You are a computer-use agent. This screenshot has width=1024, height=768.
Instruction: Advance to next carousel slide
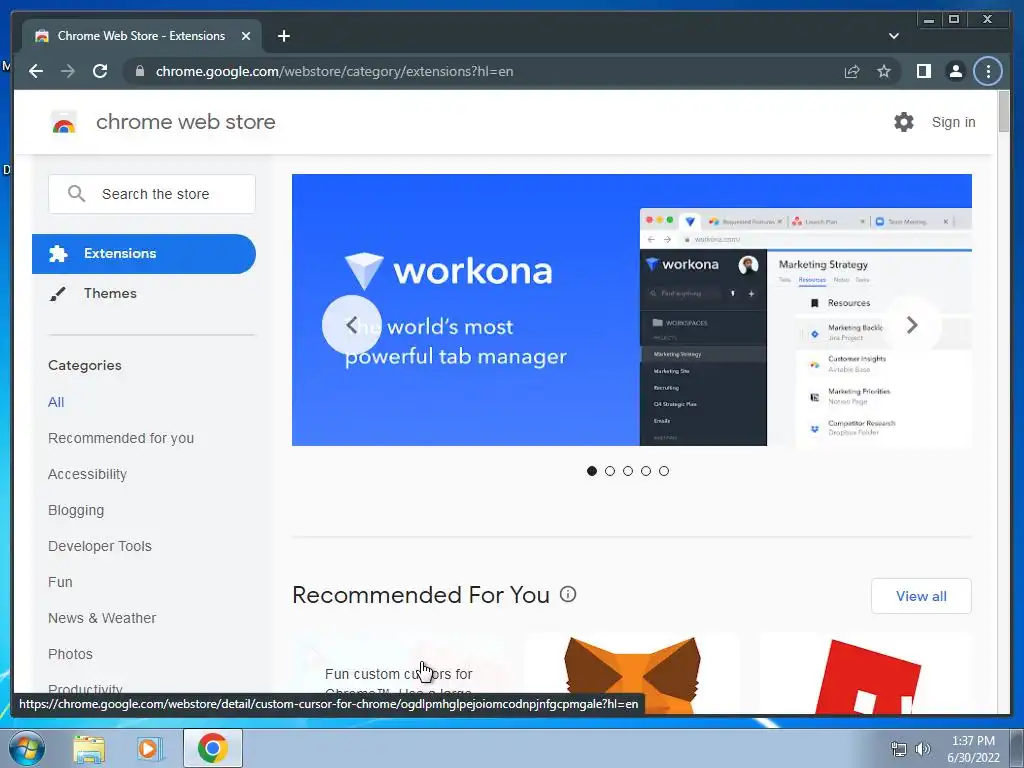(x=912, y=325)
